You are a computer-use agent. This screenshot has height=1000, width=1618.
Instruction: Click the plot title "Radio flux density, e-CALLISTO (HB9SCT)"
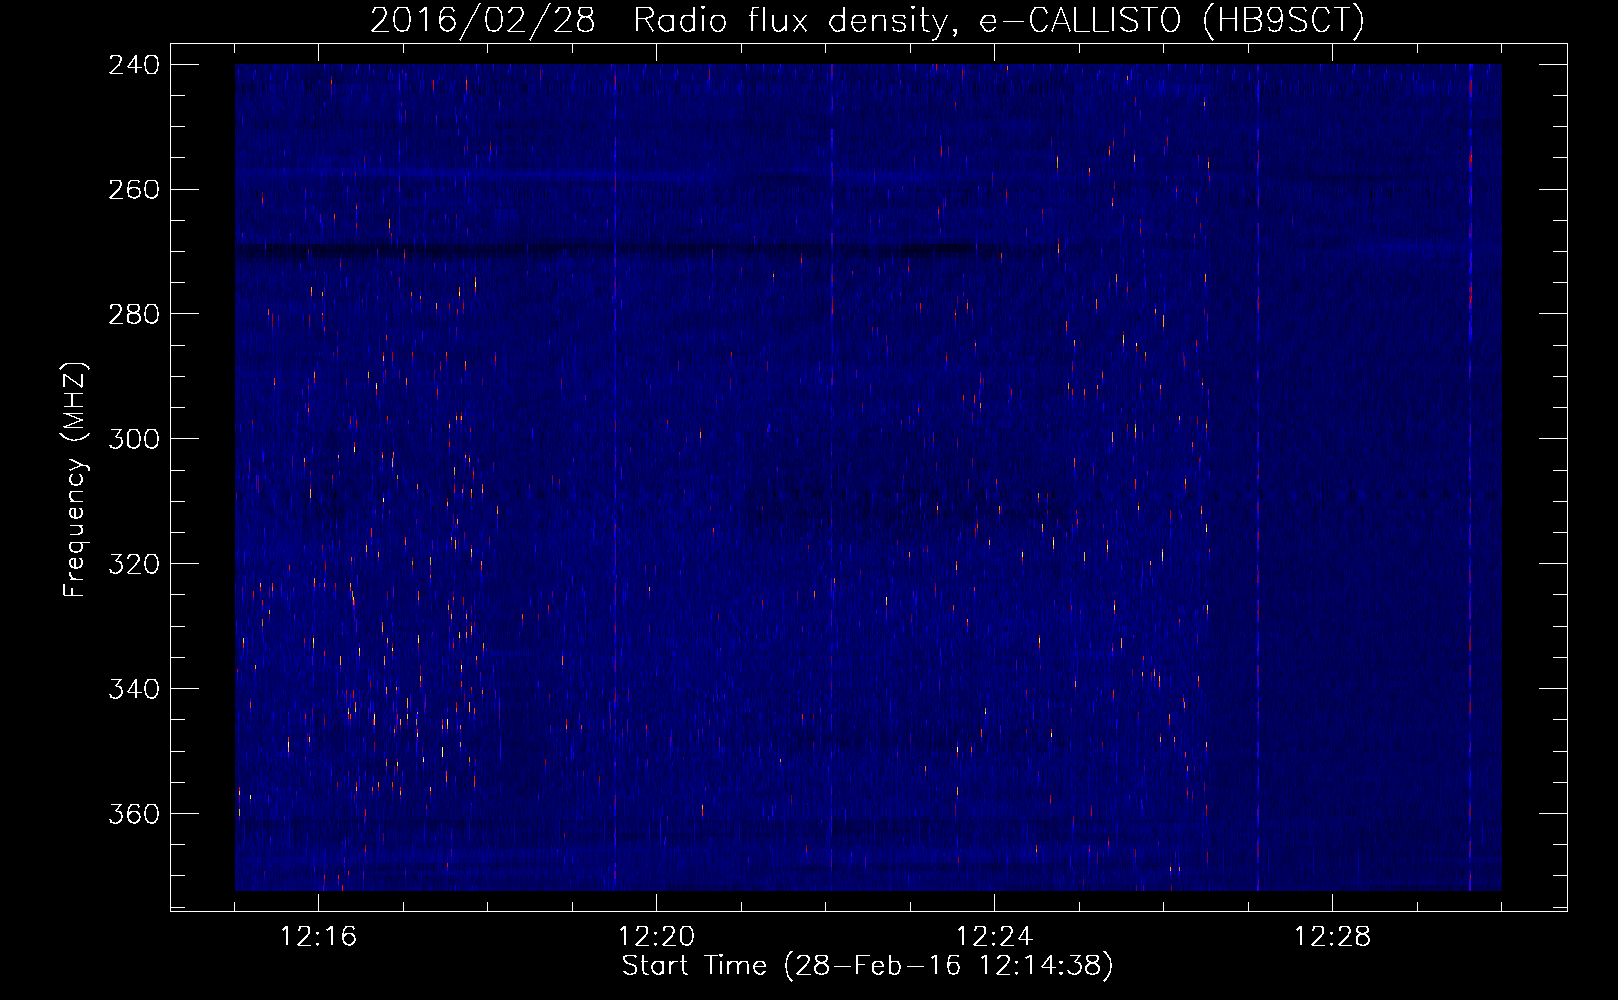click(x=999, y=20)
